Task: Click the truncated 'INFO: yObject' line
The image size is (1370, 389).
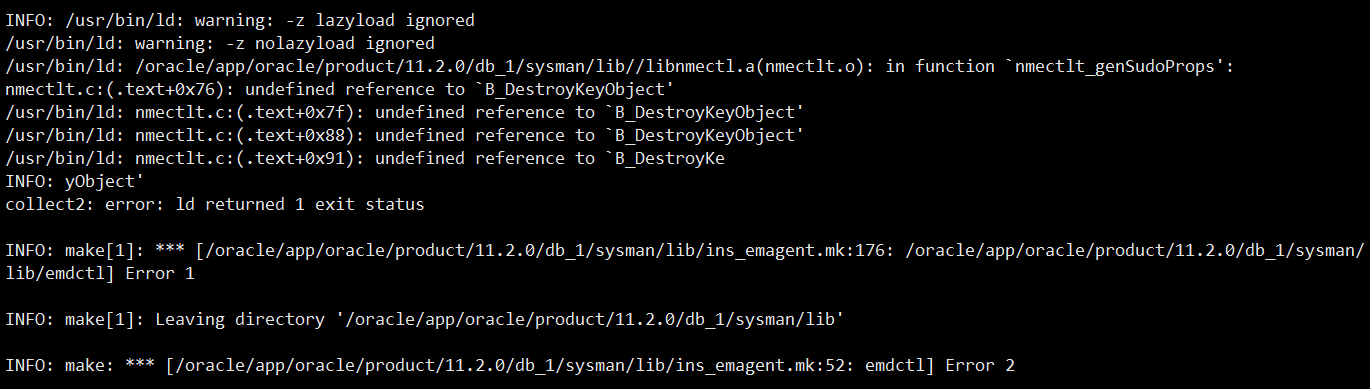Action: tap(75, 181)
